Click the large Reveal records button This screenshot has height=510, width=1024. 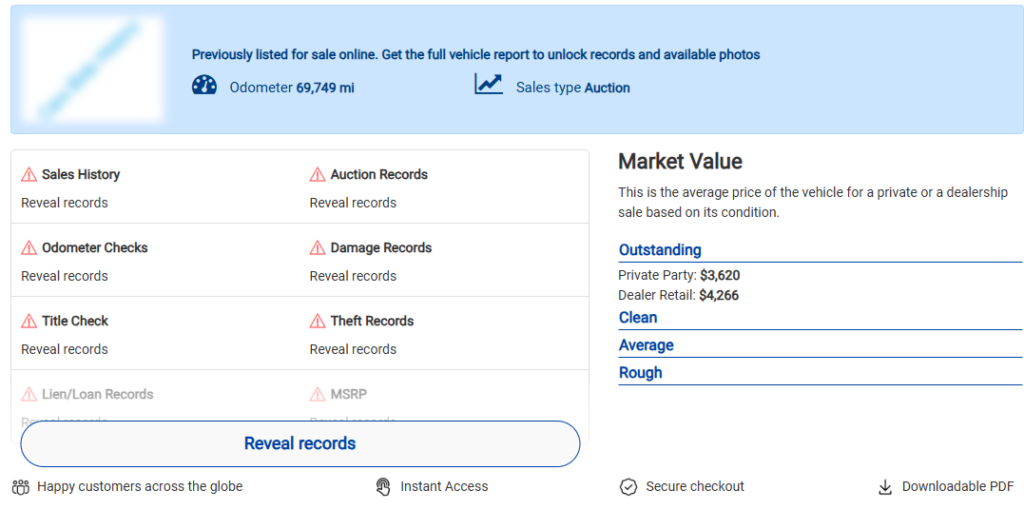click(300, 443)
